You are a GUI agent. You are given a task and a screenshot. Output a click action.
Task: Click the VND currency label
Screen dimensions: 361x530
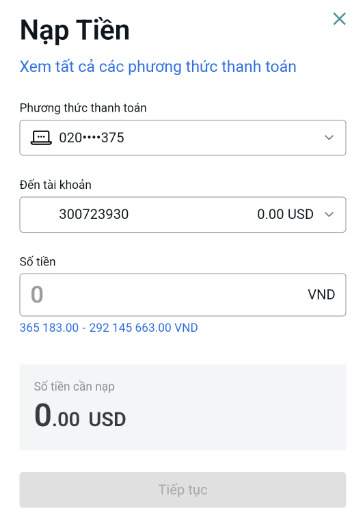point(321,294)
